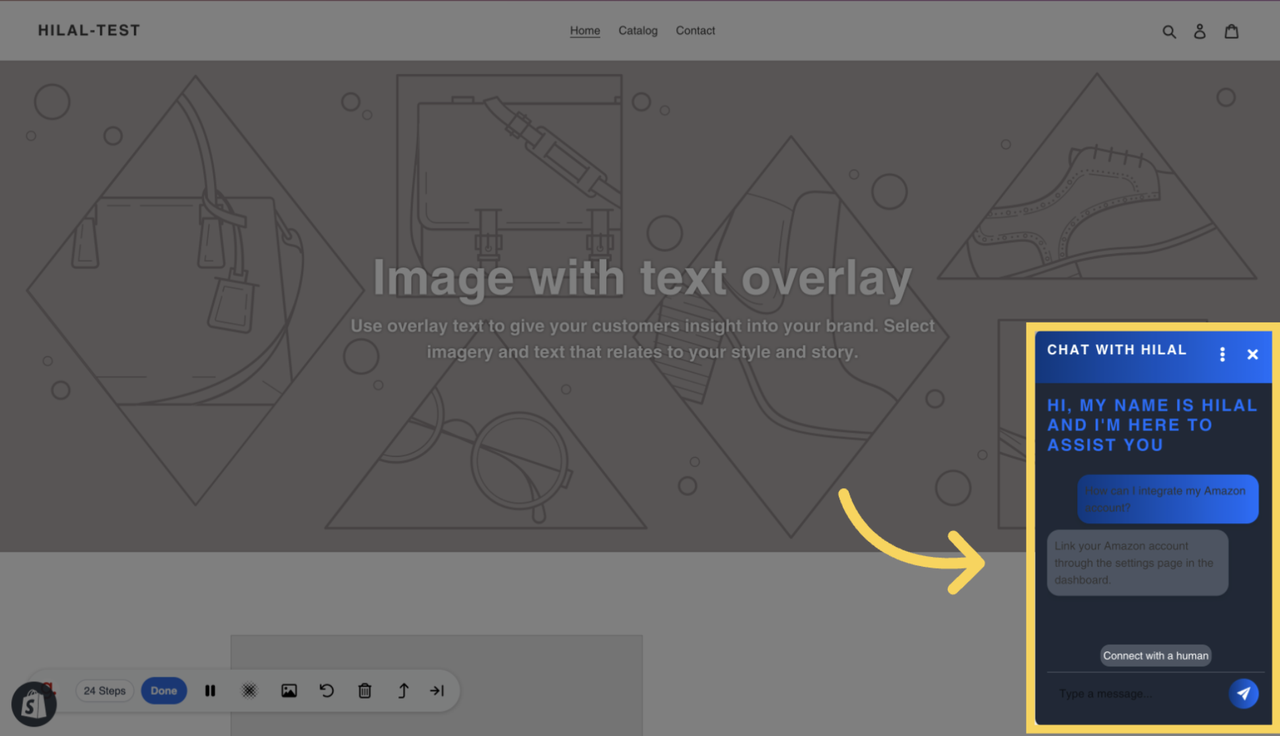Image resolution: width=1280 pixels, height=736 pixels.
Task: Click the shopping cart icon
Action: coord(1231,31)
